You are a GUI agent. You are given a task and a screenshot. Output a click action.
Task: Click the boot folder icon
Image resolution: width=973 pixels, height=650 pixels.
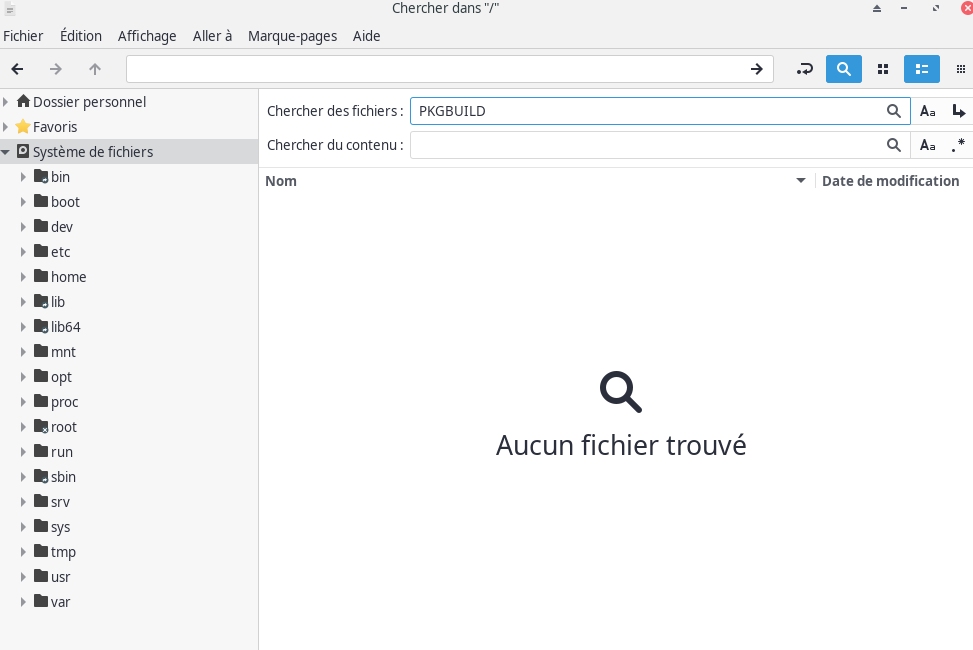(41, 201)
